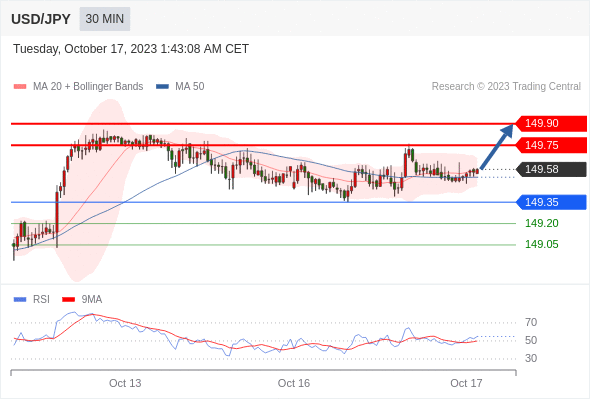
Task: Click the MA 50 blue legend swatch
Action: click(x=162, y=87)
